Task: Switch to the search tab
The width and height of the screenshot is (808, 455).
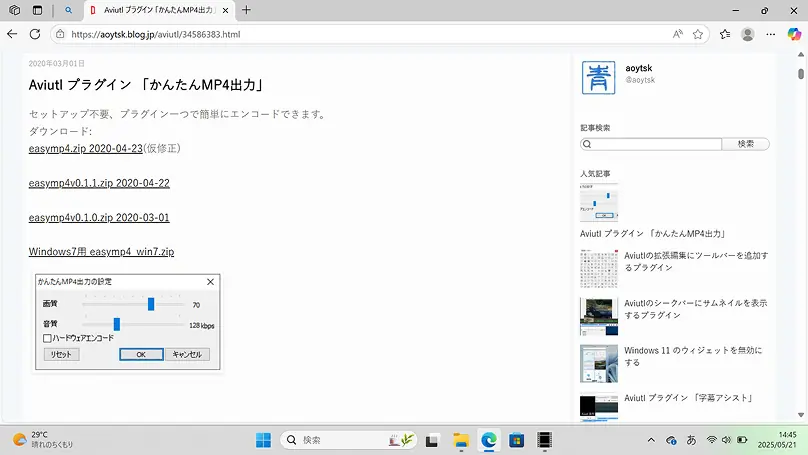Action: [69, 10]
